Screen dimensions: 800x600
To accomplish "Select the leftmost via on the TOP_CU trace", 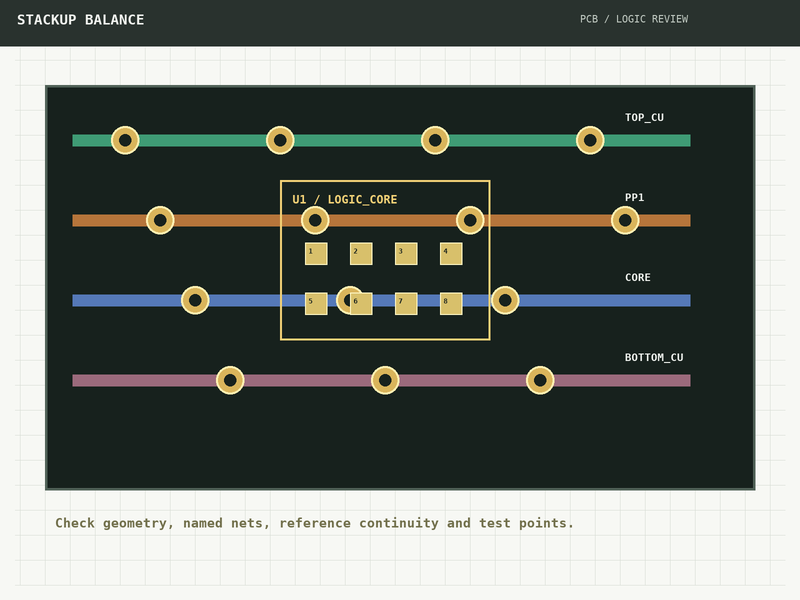I will coord(125,140).
